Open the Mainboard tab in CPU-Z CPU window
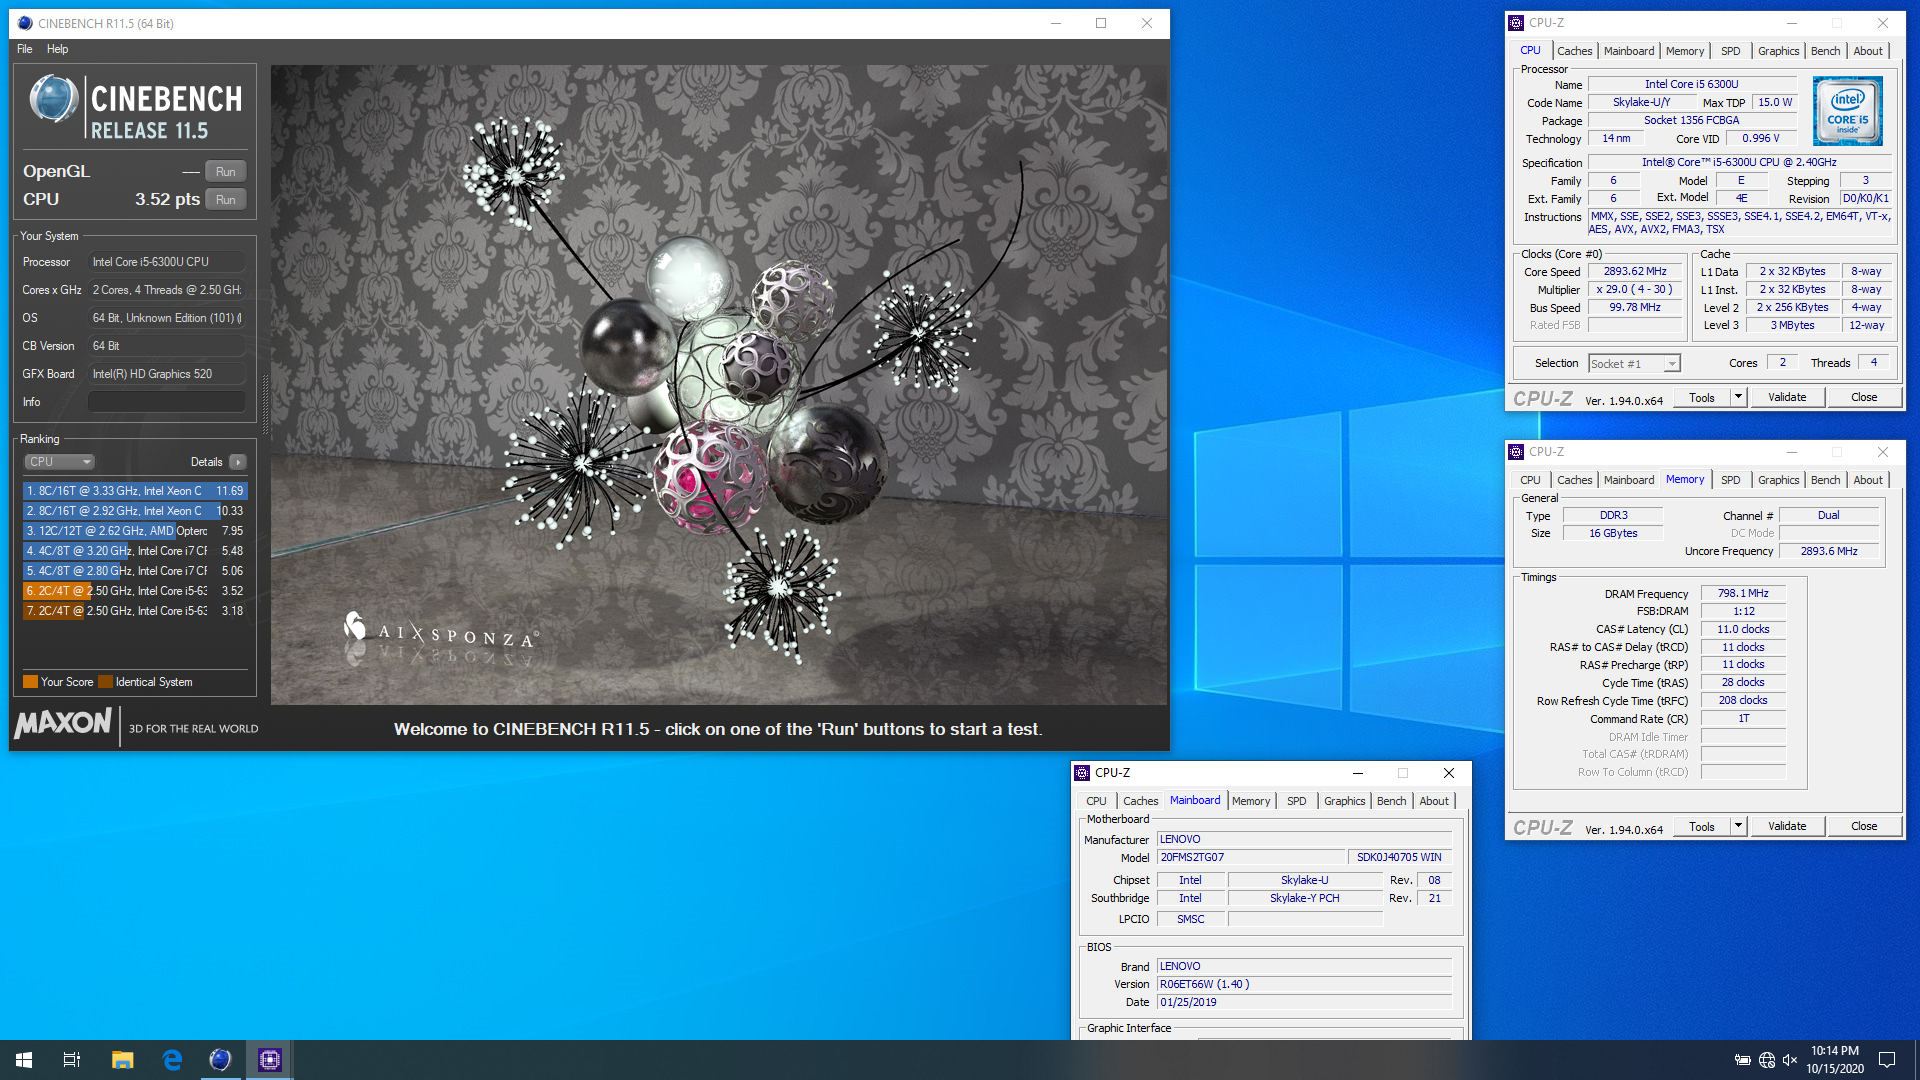Image resolution: width=1920 pixels, height=1080 pixels. [1629, 51]
